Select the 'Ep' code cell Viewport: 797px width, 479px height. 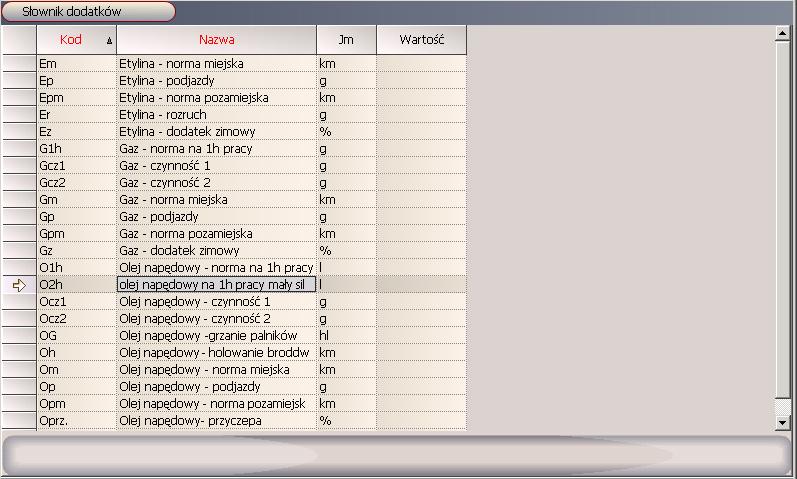point(77,80)
